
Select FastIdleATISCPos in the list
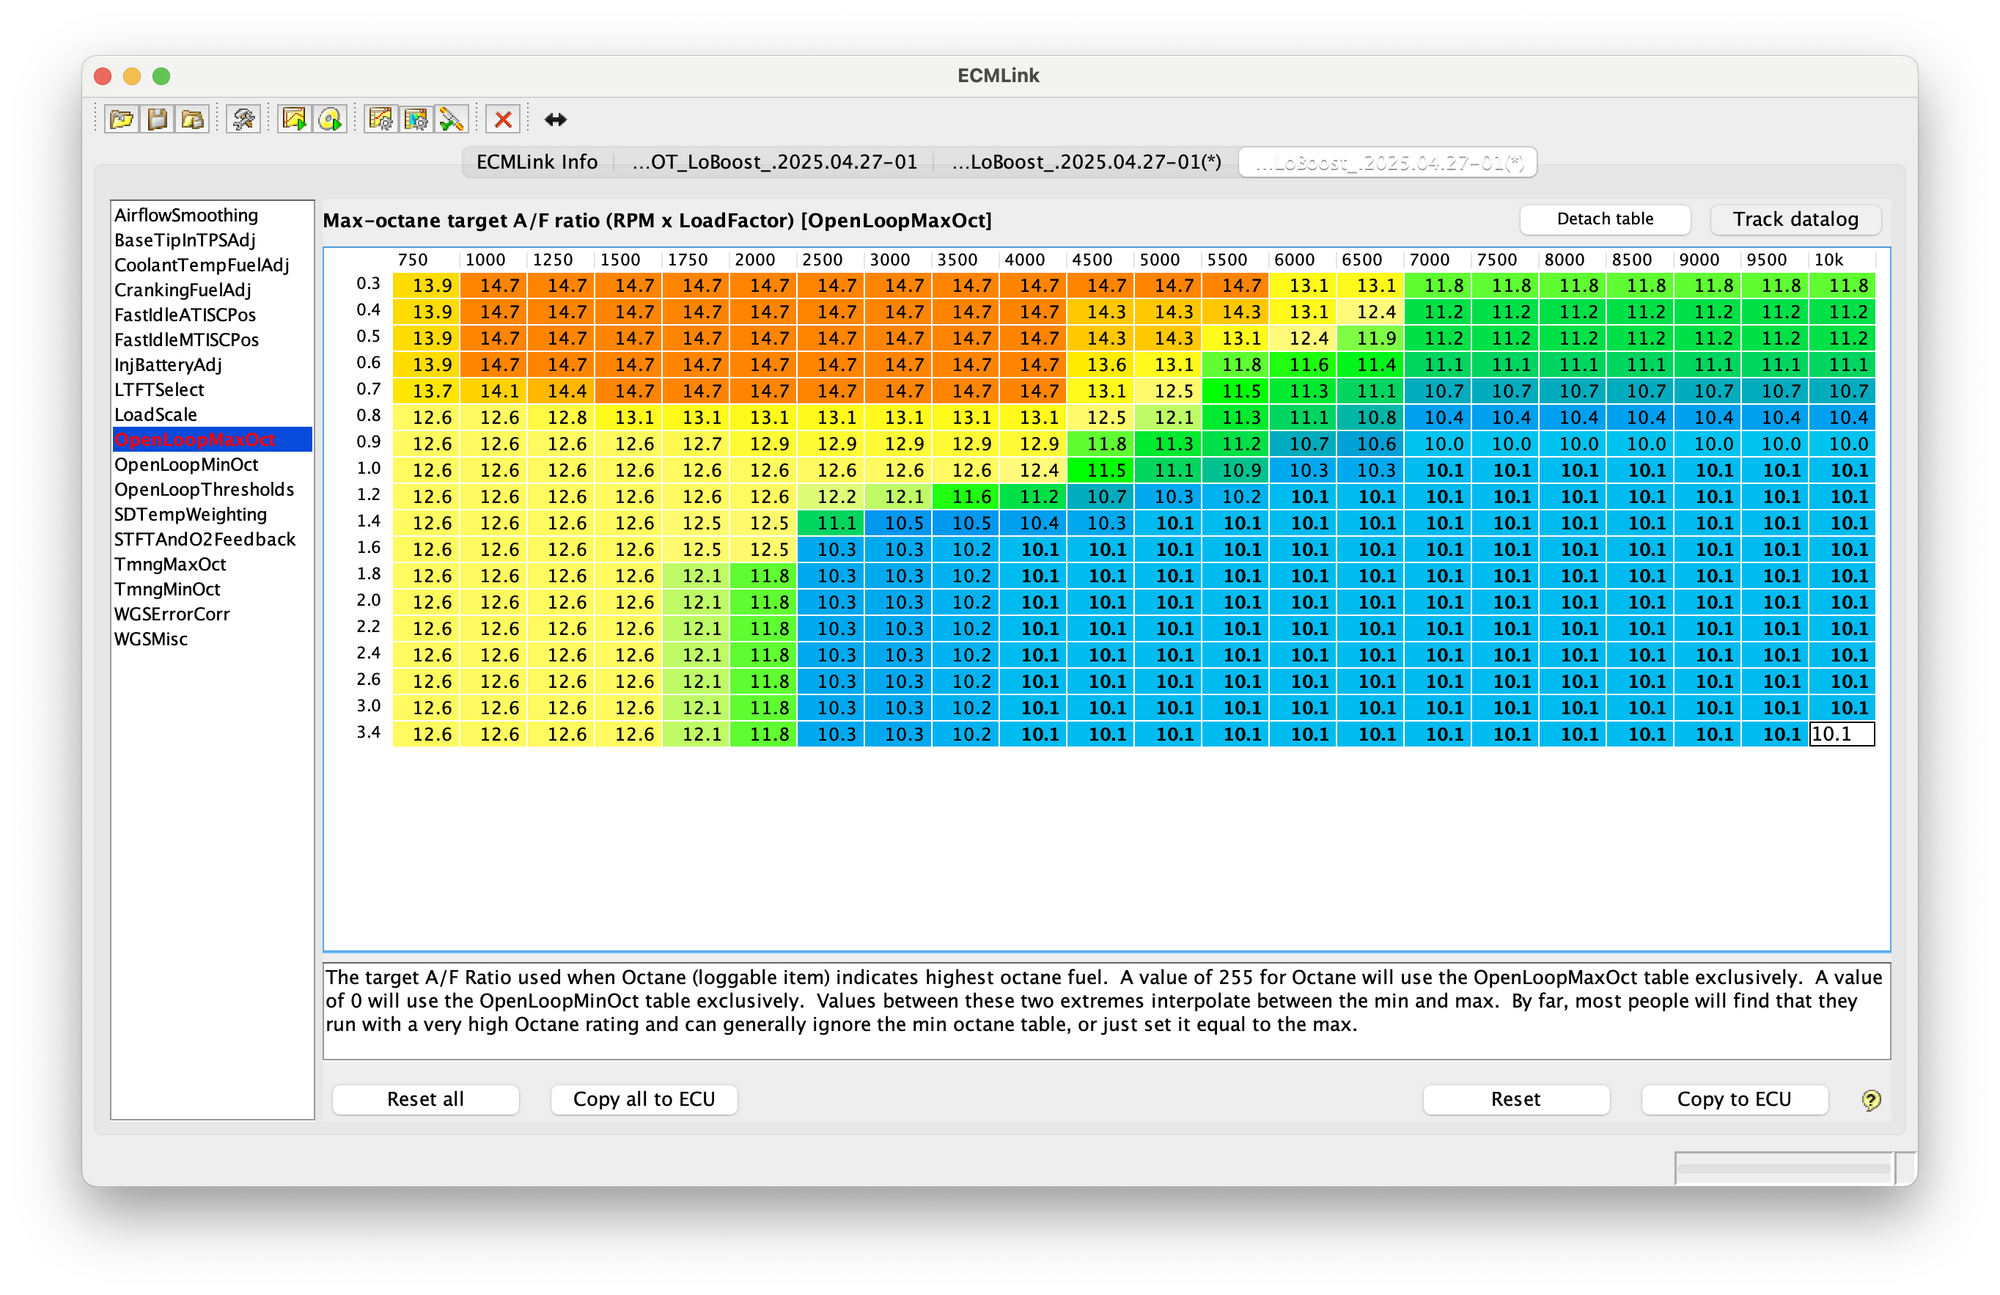[x=212, y=315]
